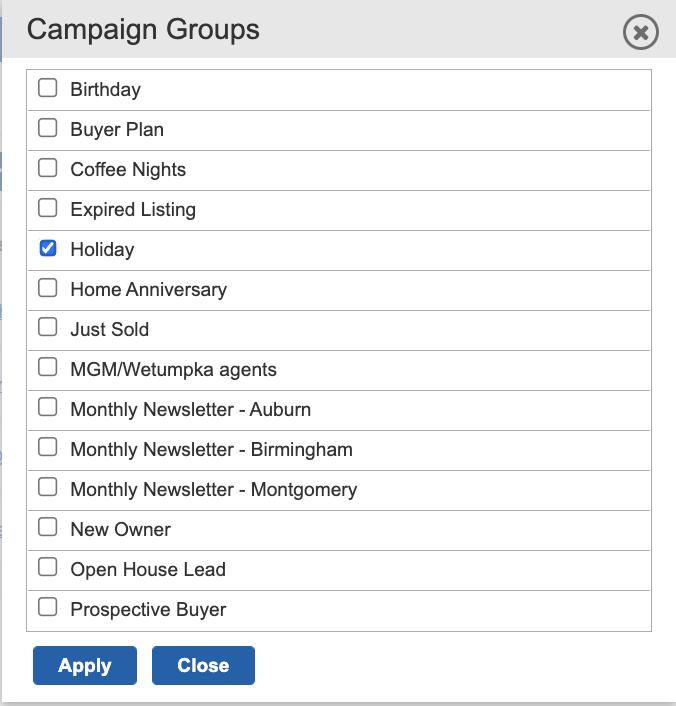Screen dimensions: 676x706
Task: Check Monthly Newsletter - Auburn box
Action: tap(47, 407)
